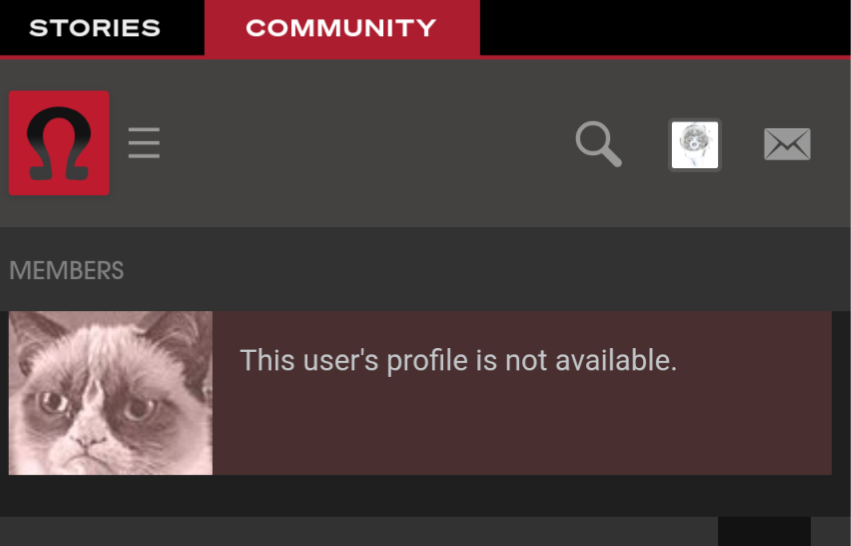
Task: Switch to the STORIES tab
Action: point(95,28)
